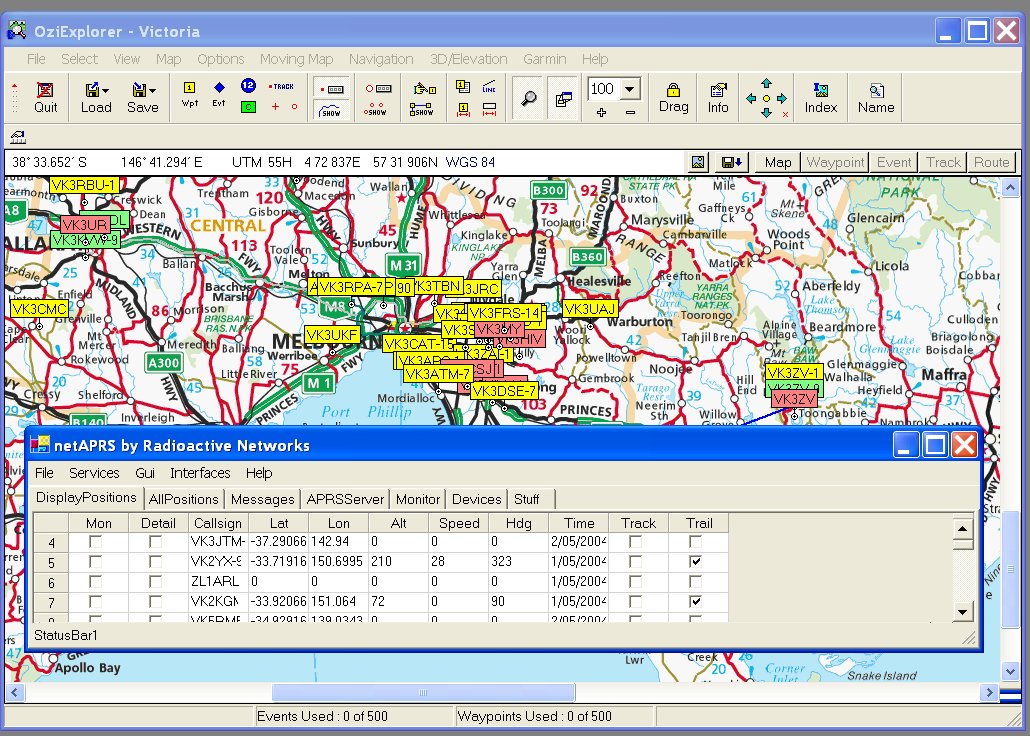Viewport: 1030px width, 736px height.
Task: Click the magnifying glass zoom icon
Action: point(529,99)
